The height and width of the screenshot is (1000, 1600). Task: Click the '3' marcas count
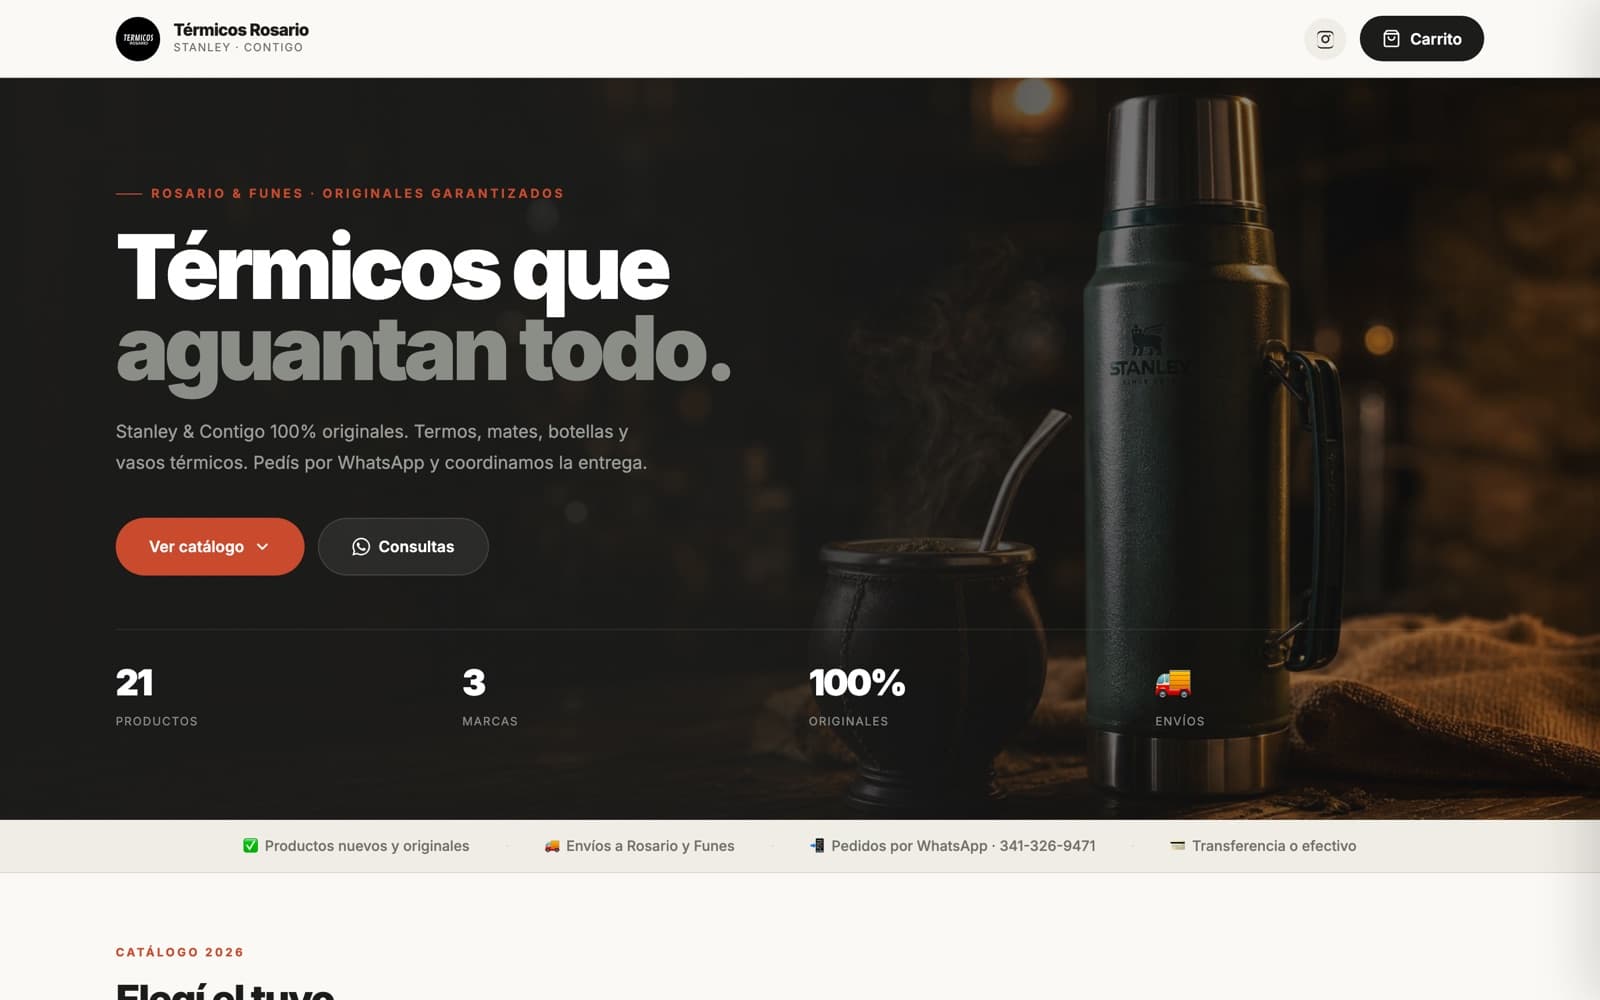(x=474, y=683)
